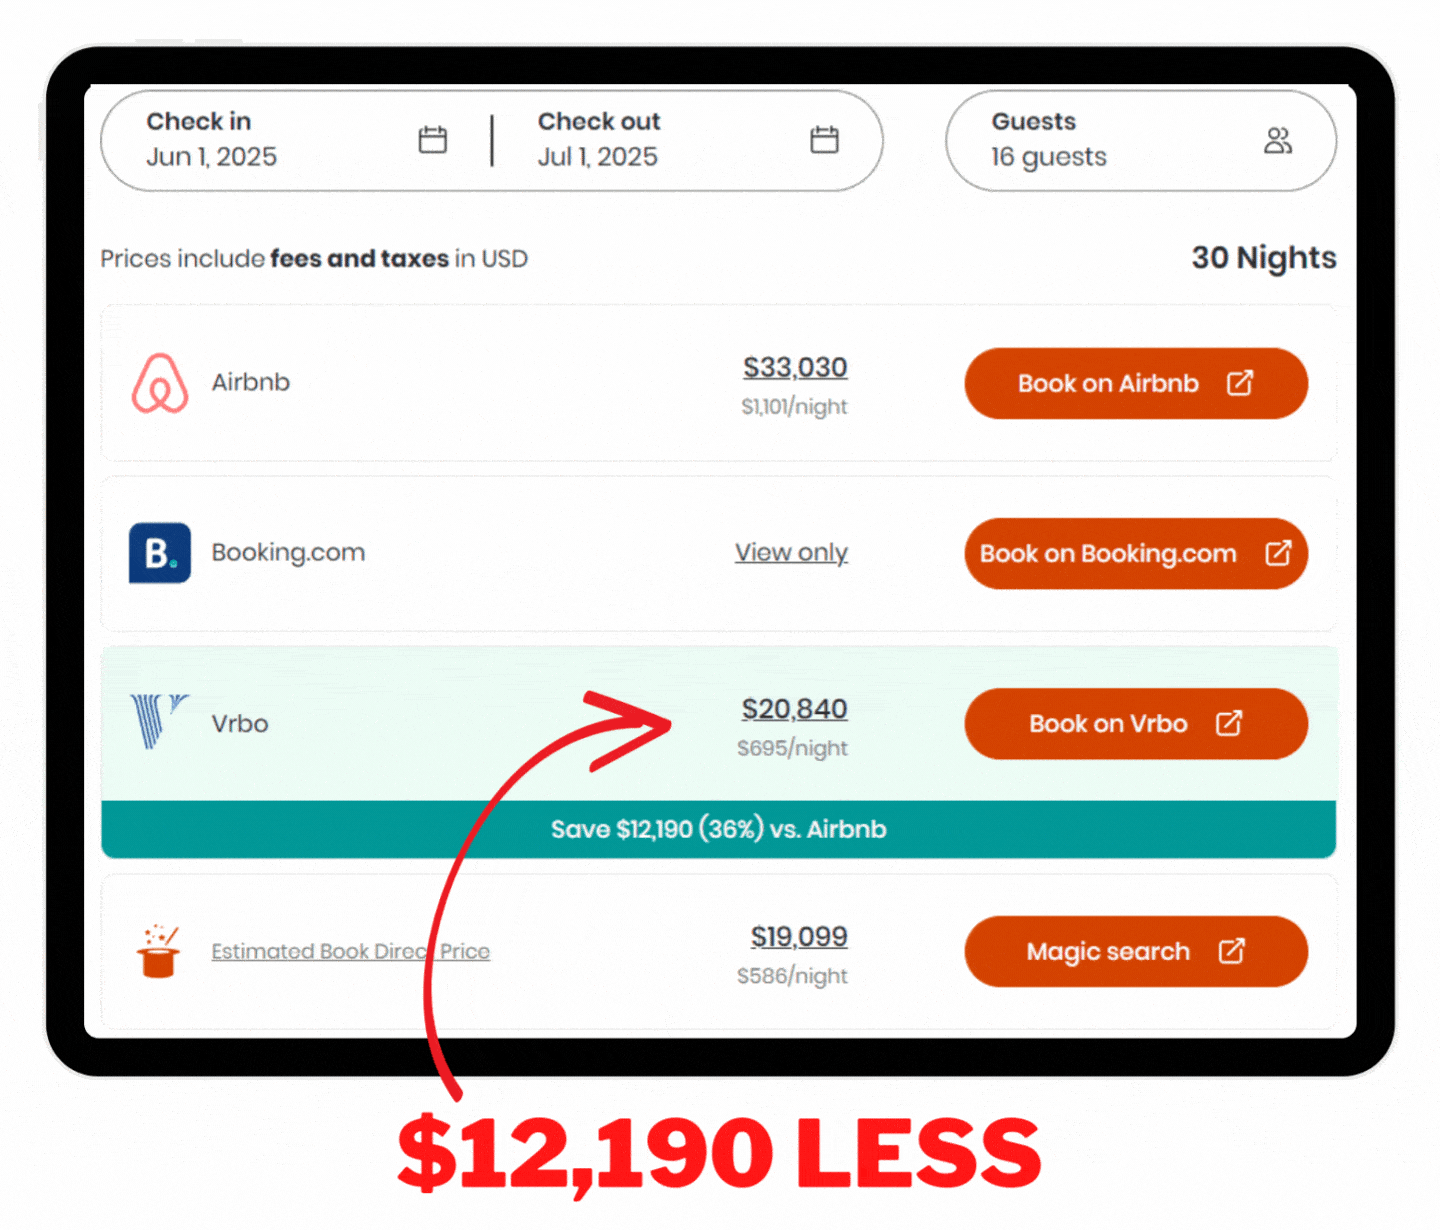Click external link icon on Vrbo button
The width and height of the screenshot is (1440, 1230).
(1229, 723)
